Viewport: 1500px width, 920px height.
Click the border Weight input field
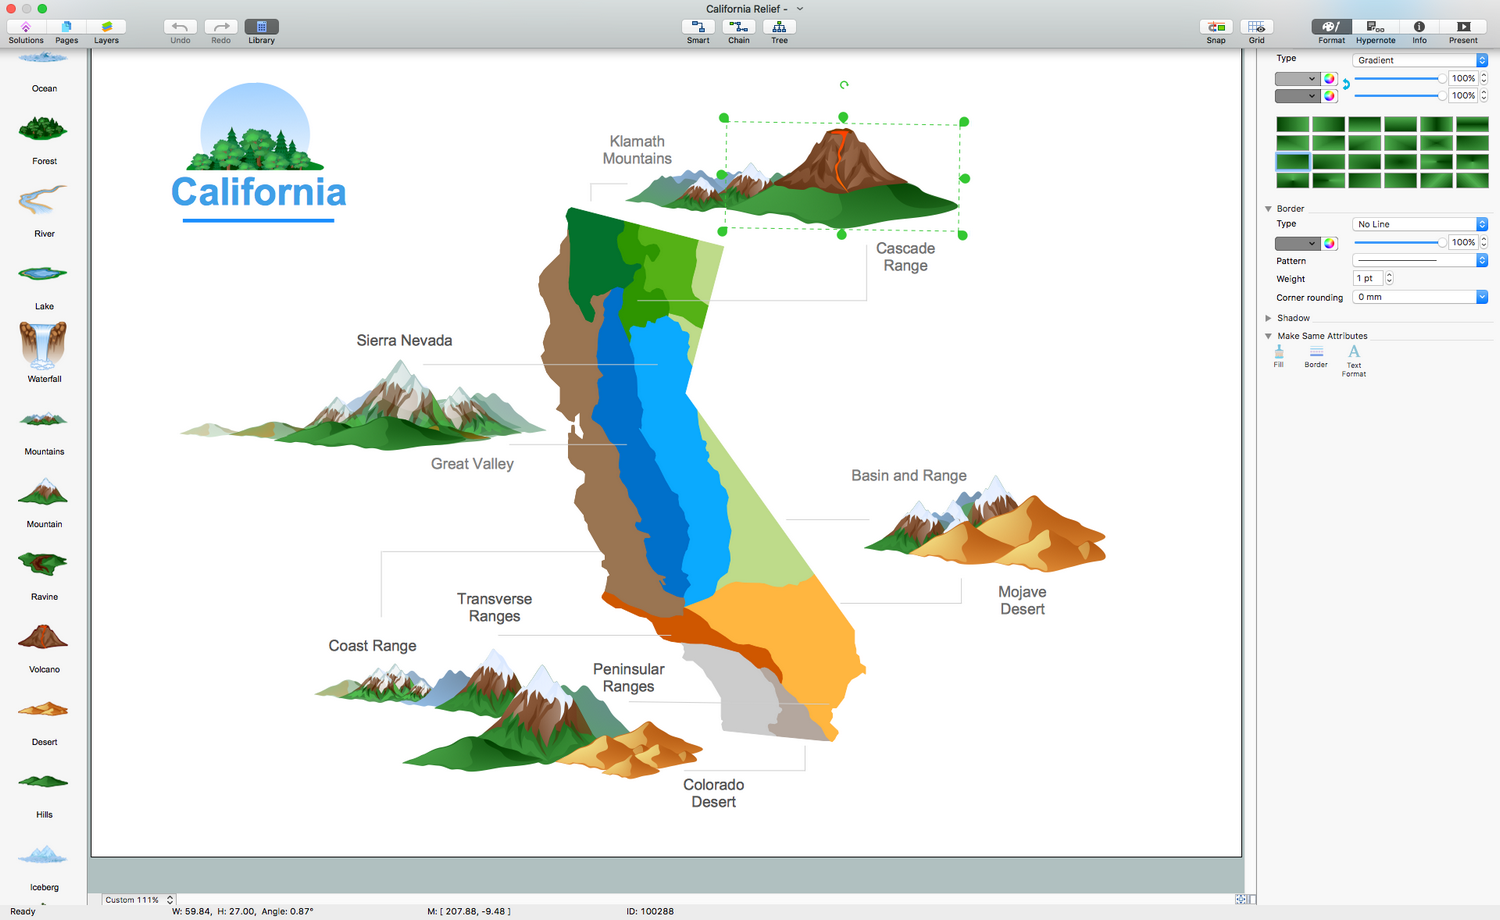click(x=1368, y=278)
